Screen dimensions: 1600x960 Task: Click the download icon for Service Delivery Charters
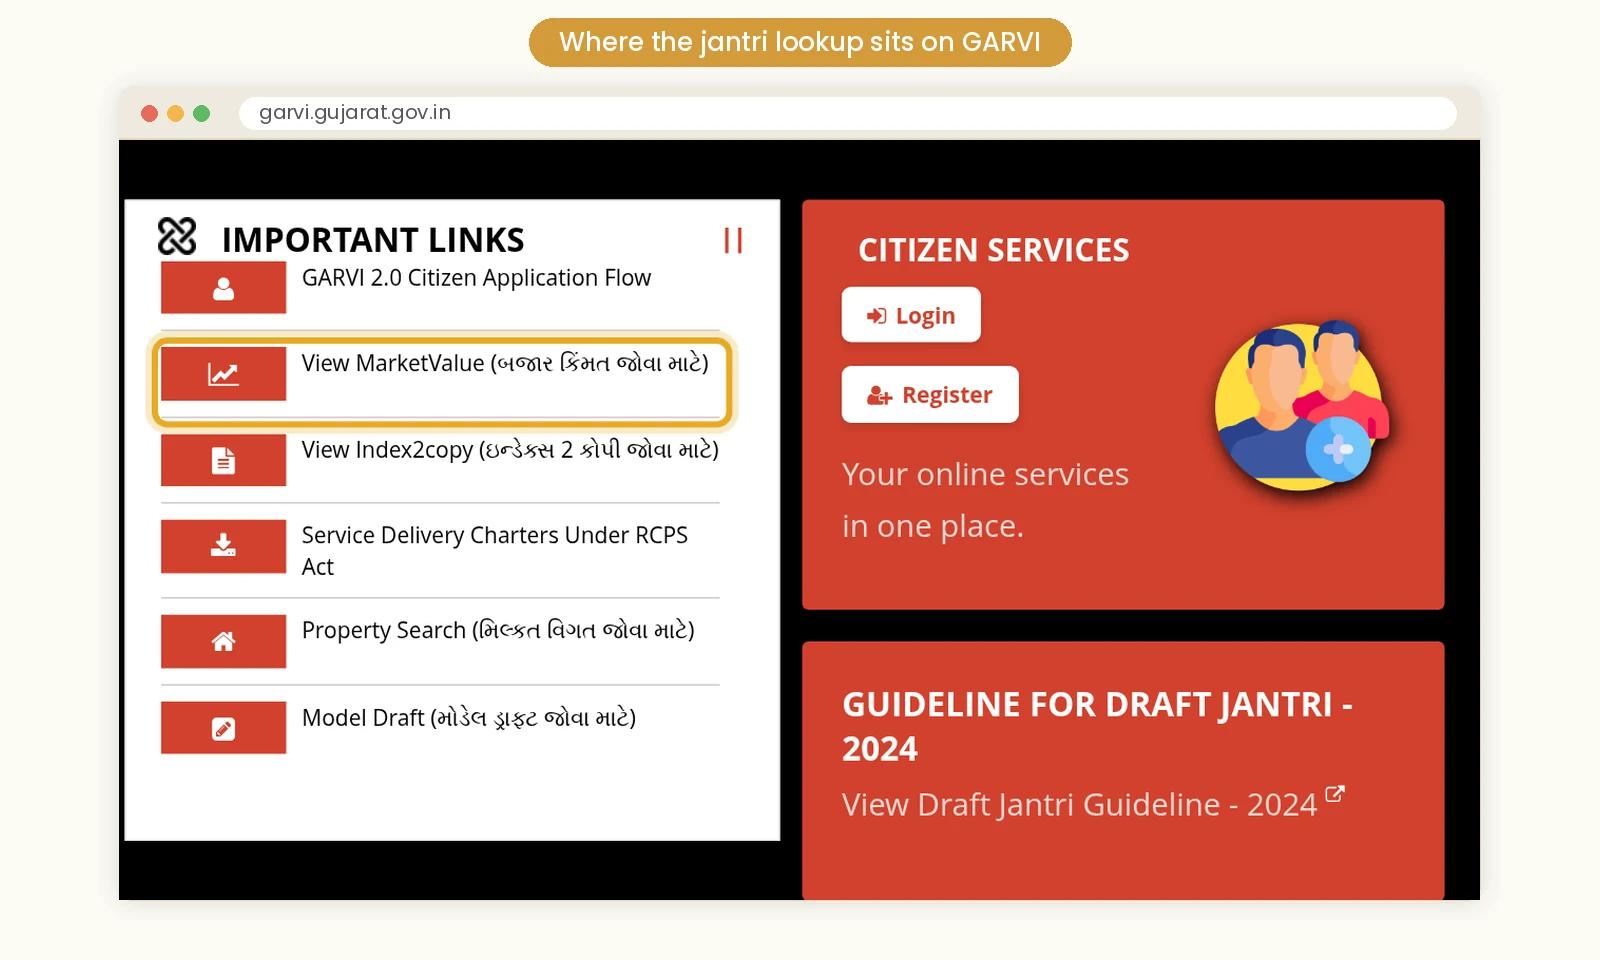point(223,546)
